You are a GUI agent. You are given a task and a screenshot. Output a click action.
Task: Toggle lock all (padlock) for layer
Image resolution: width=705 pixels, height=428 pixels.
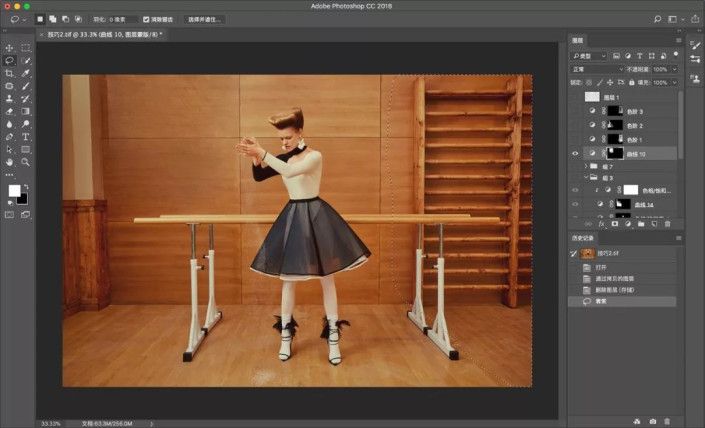coord(632,83)
